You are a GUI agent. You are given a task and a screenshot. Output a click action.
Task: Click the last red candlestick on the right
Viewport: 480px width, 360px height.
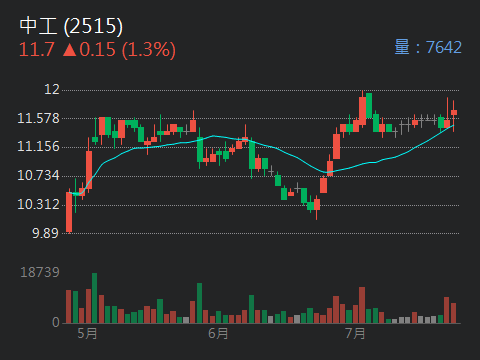pyautogui.click(x=454, y=116)
